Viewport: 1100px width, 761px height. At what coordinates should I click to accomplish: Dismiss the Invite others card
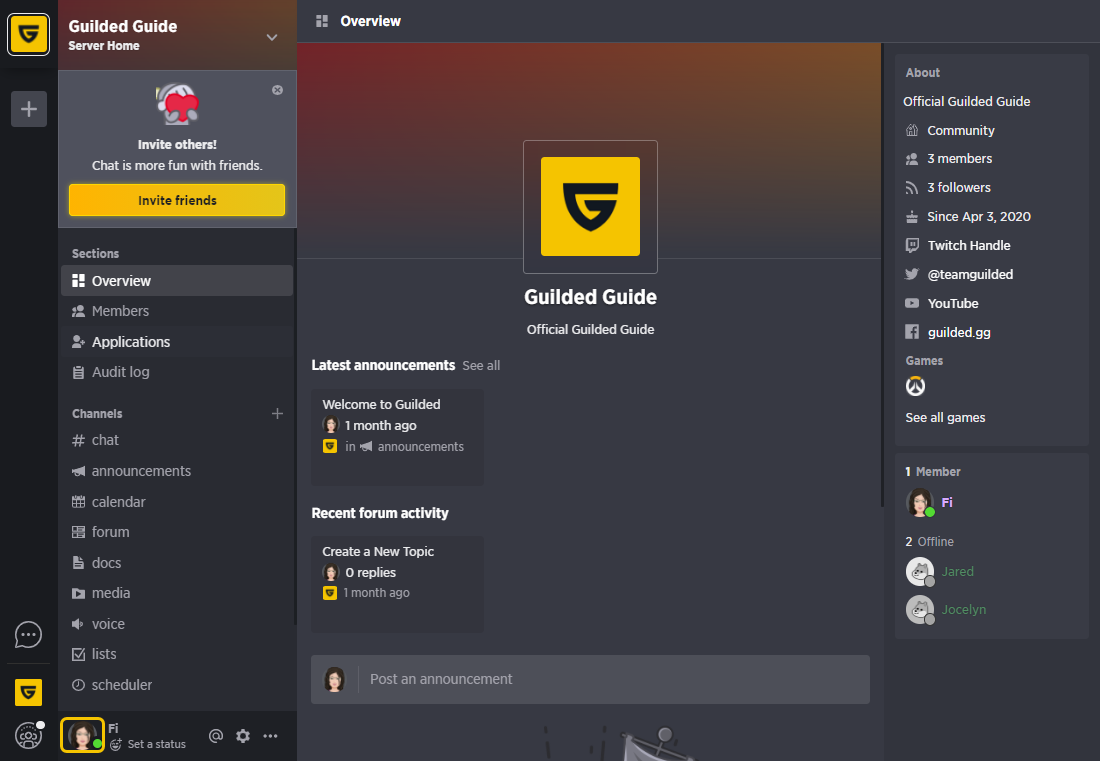tap(278, 90)
